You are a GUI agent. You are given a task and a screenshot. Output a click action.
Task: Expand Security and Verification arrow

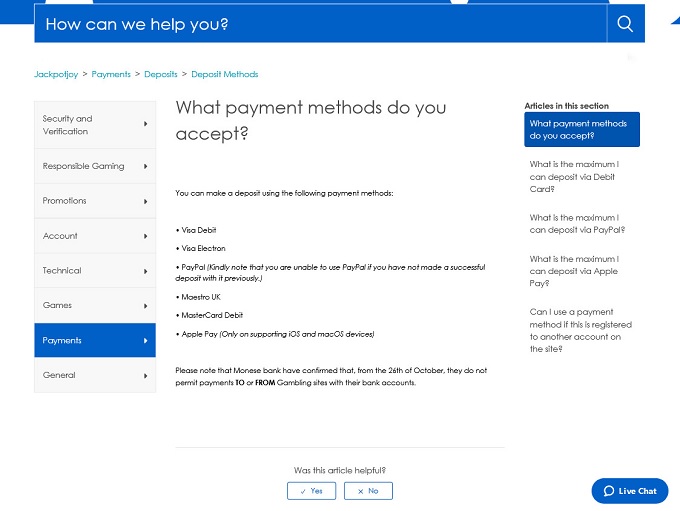(146, 124)
